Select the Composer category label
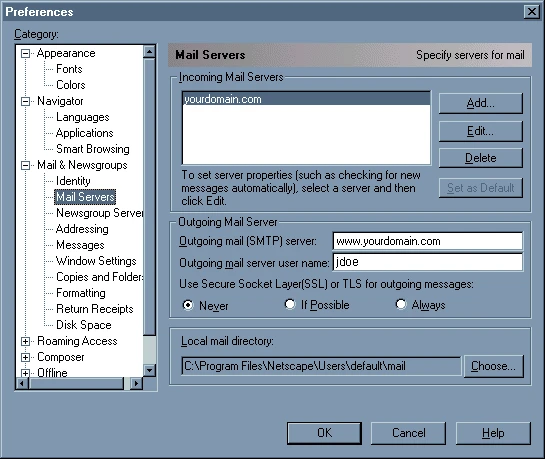This screenshot has height=459, width=545. 60,357
